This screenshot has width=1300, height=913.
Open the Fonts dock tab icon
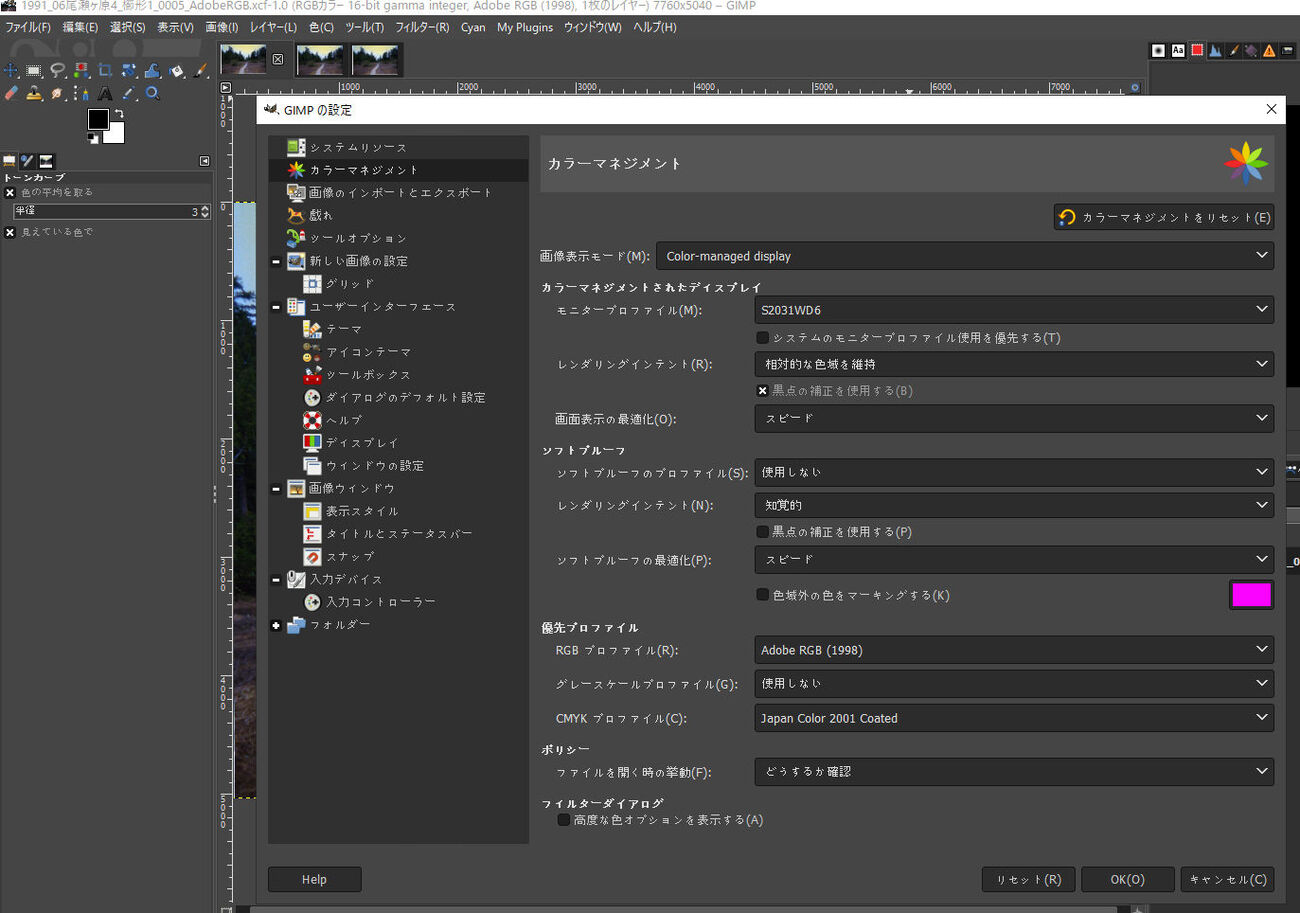[x=1178, y=50]
